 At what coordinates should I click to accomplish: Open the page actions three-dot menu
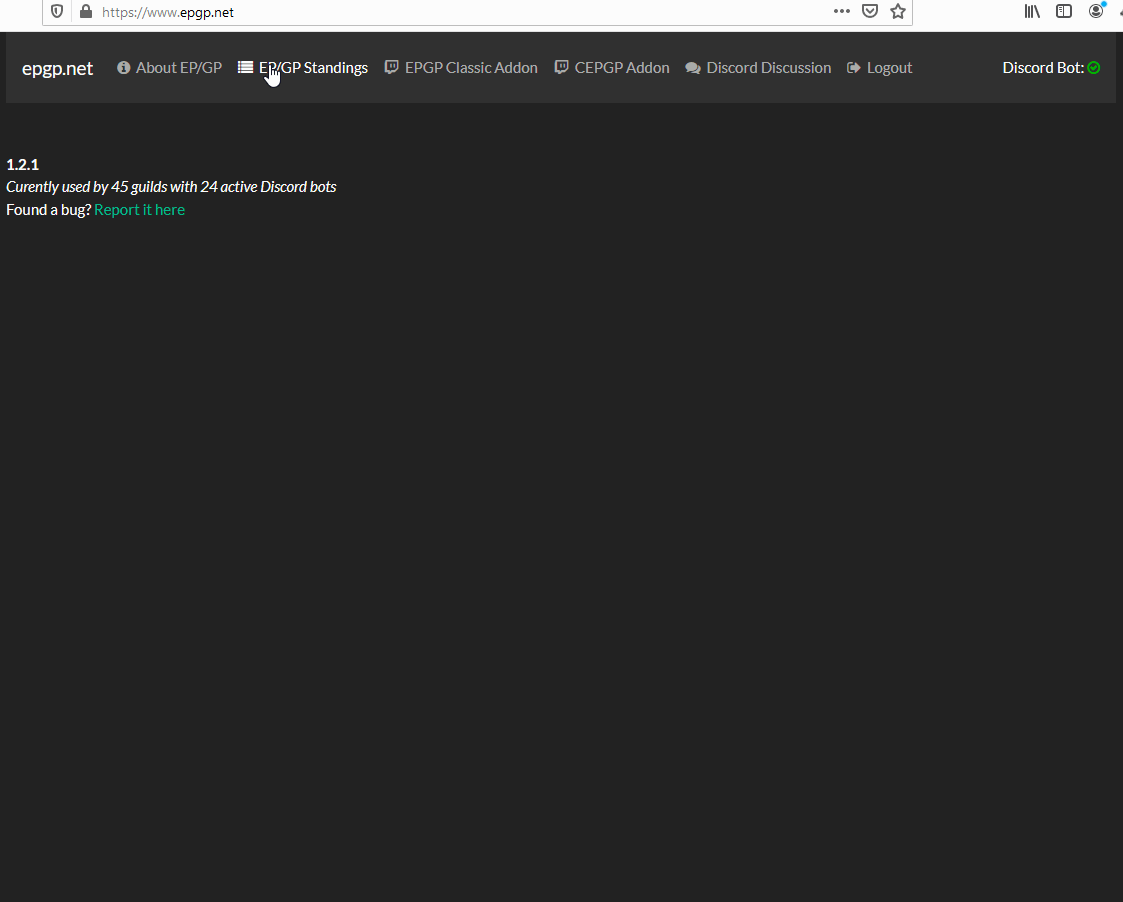coord(842,11)
